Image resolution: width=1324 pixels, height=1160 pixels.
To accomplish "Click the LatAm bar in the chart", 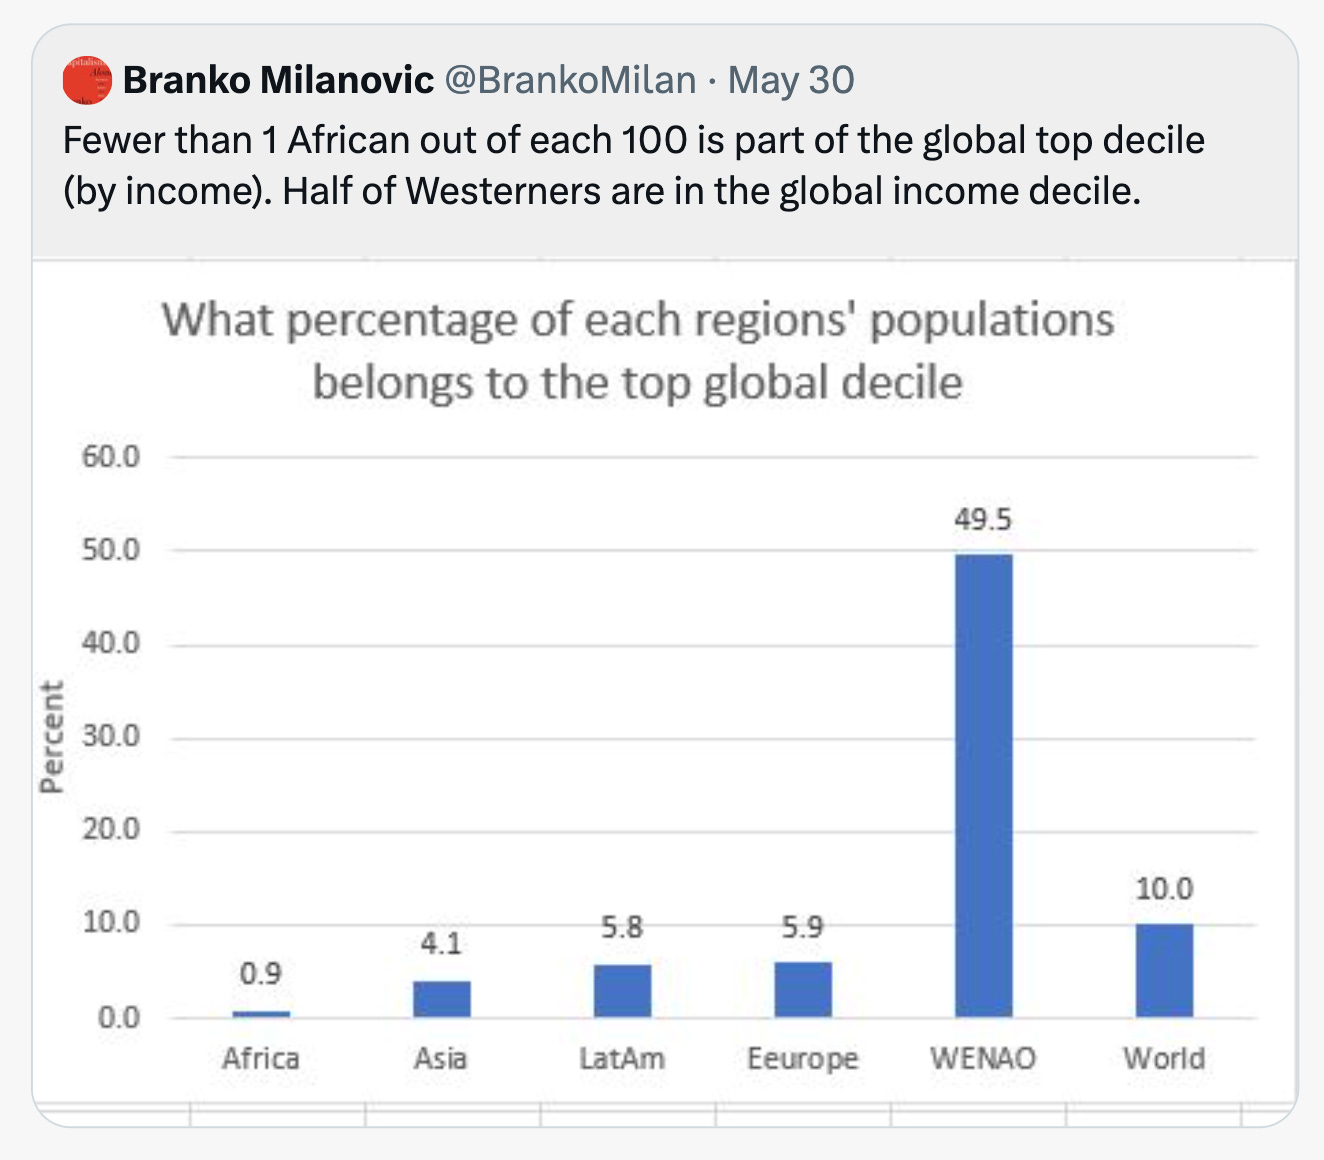I will [622, 990].
